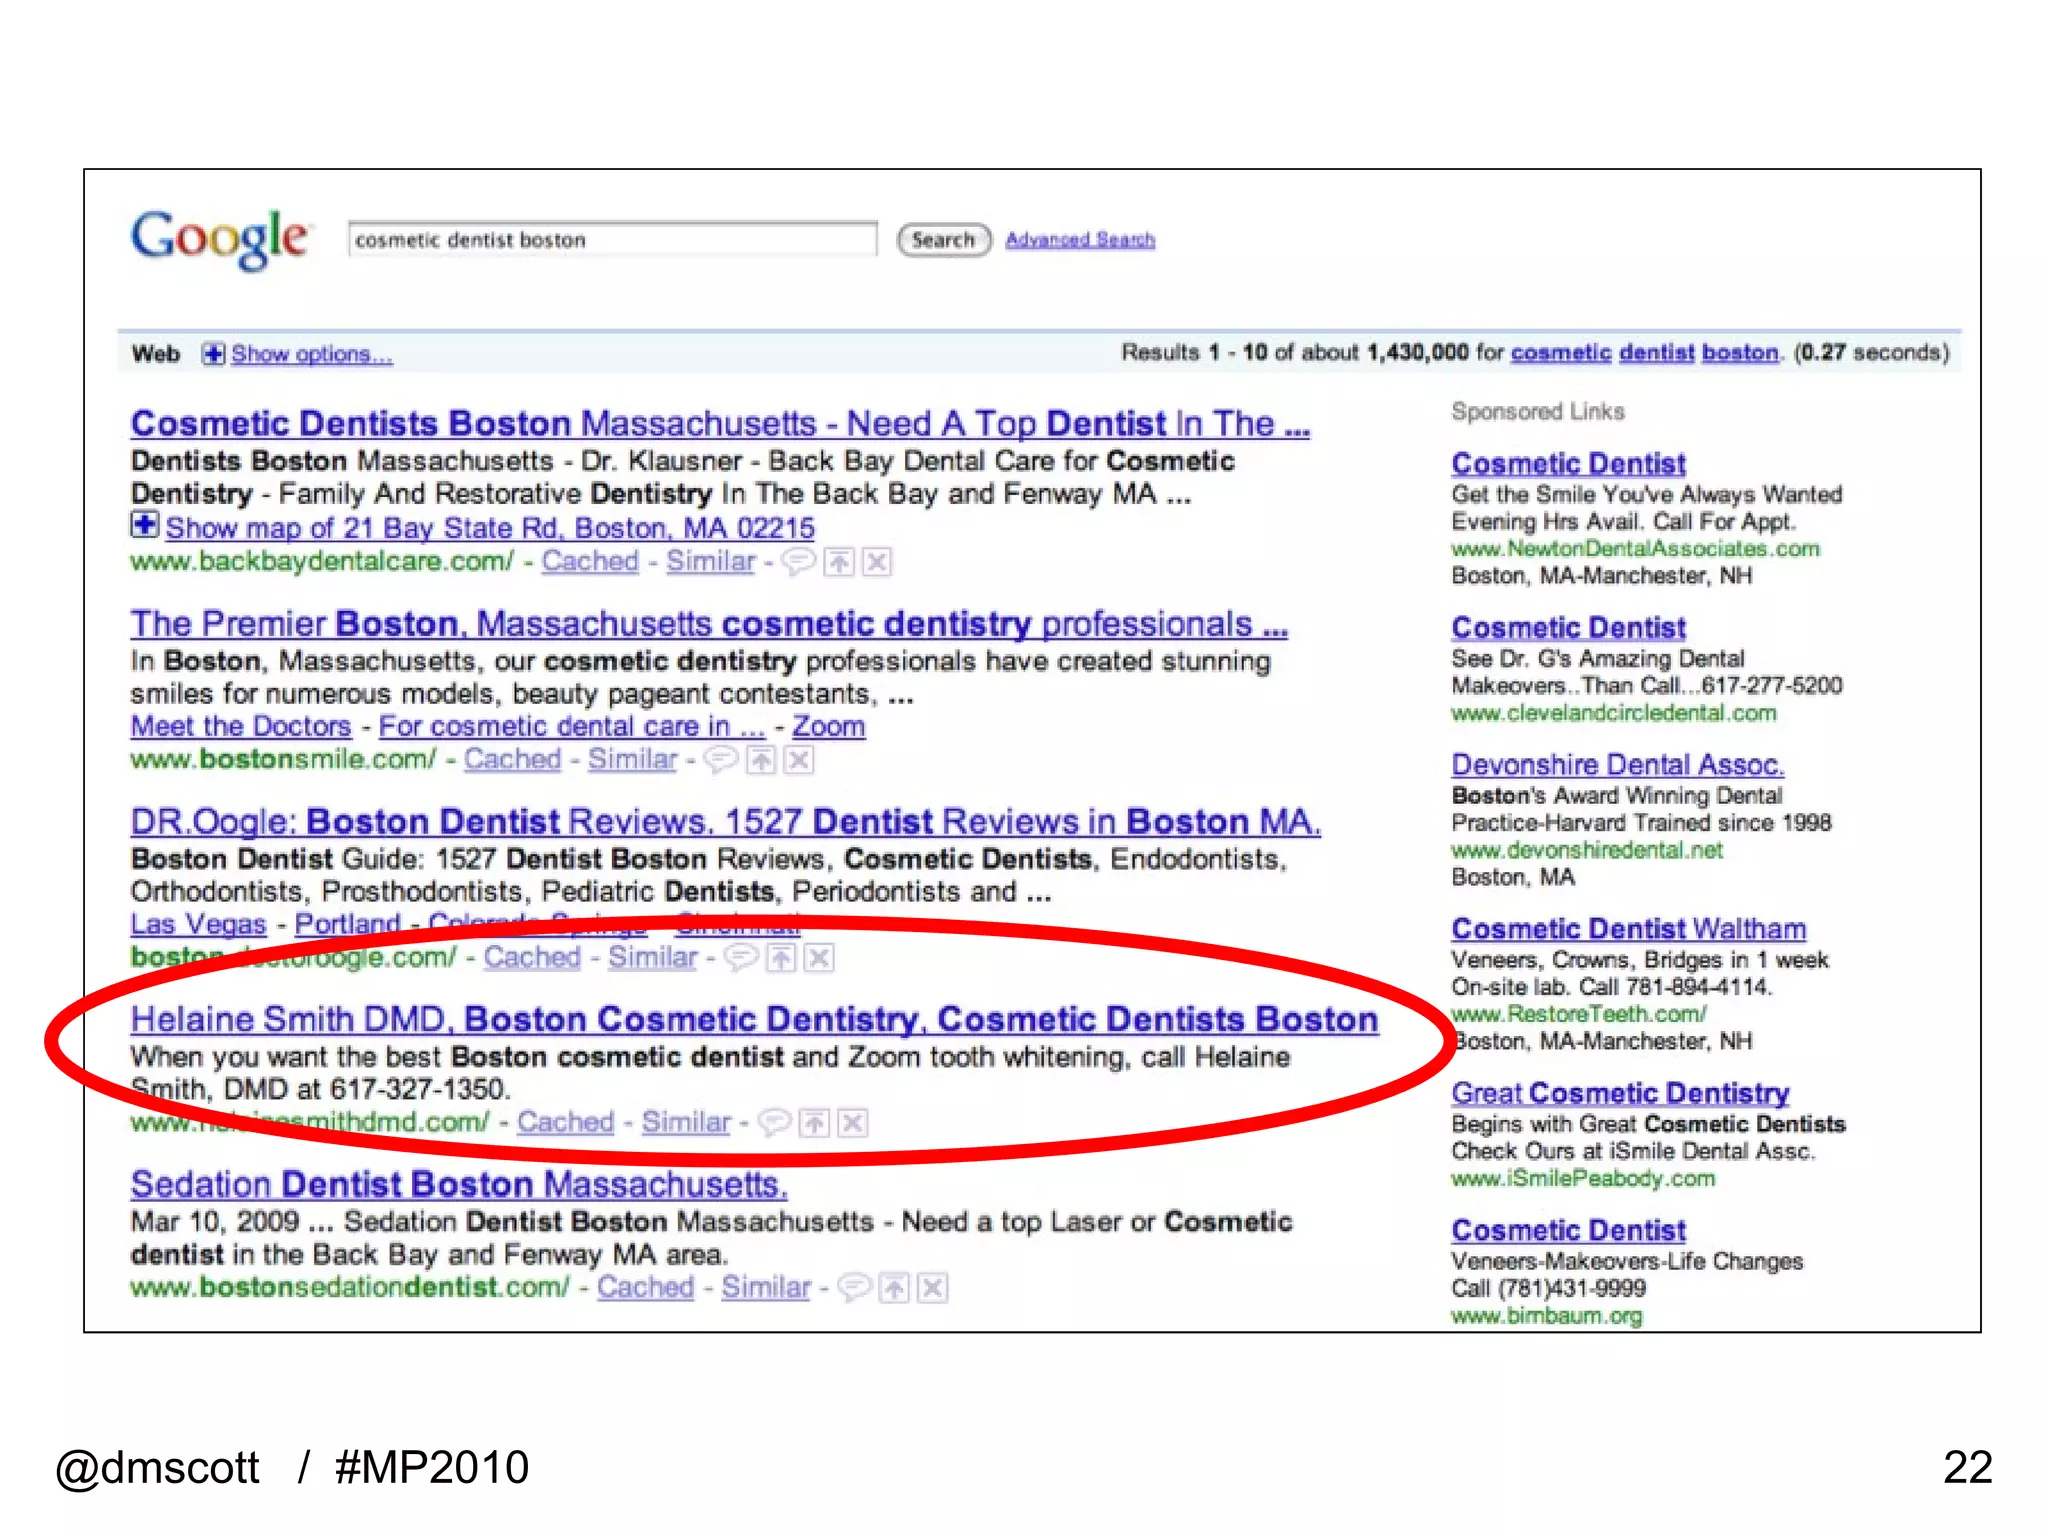
Task: Click the comment icon for backbaydentalcare.com result
Action: (797, 562)
